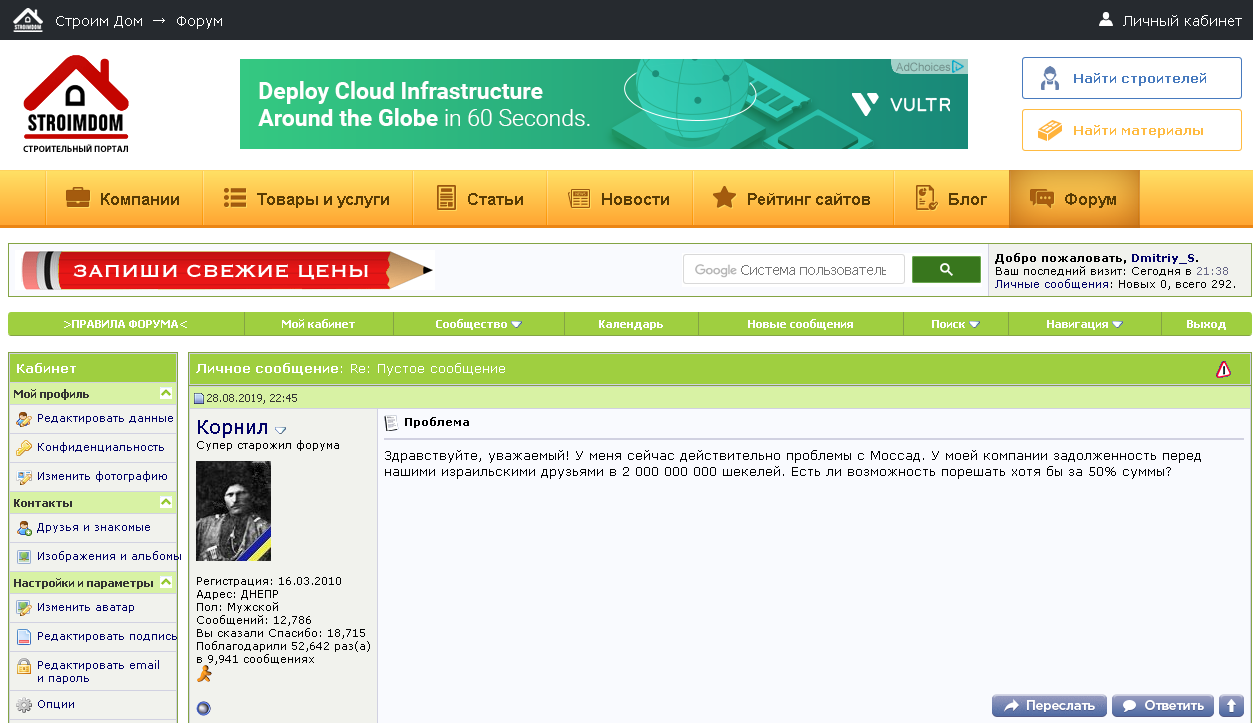Collapse the Контакты section

coord(166,503)
